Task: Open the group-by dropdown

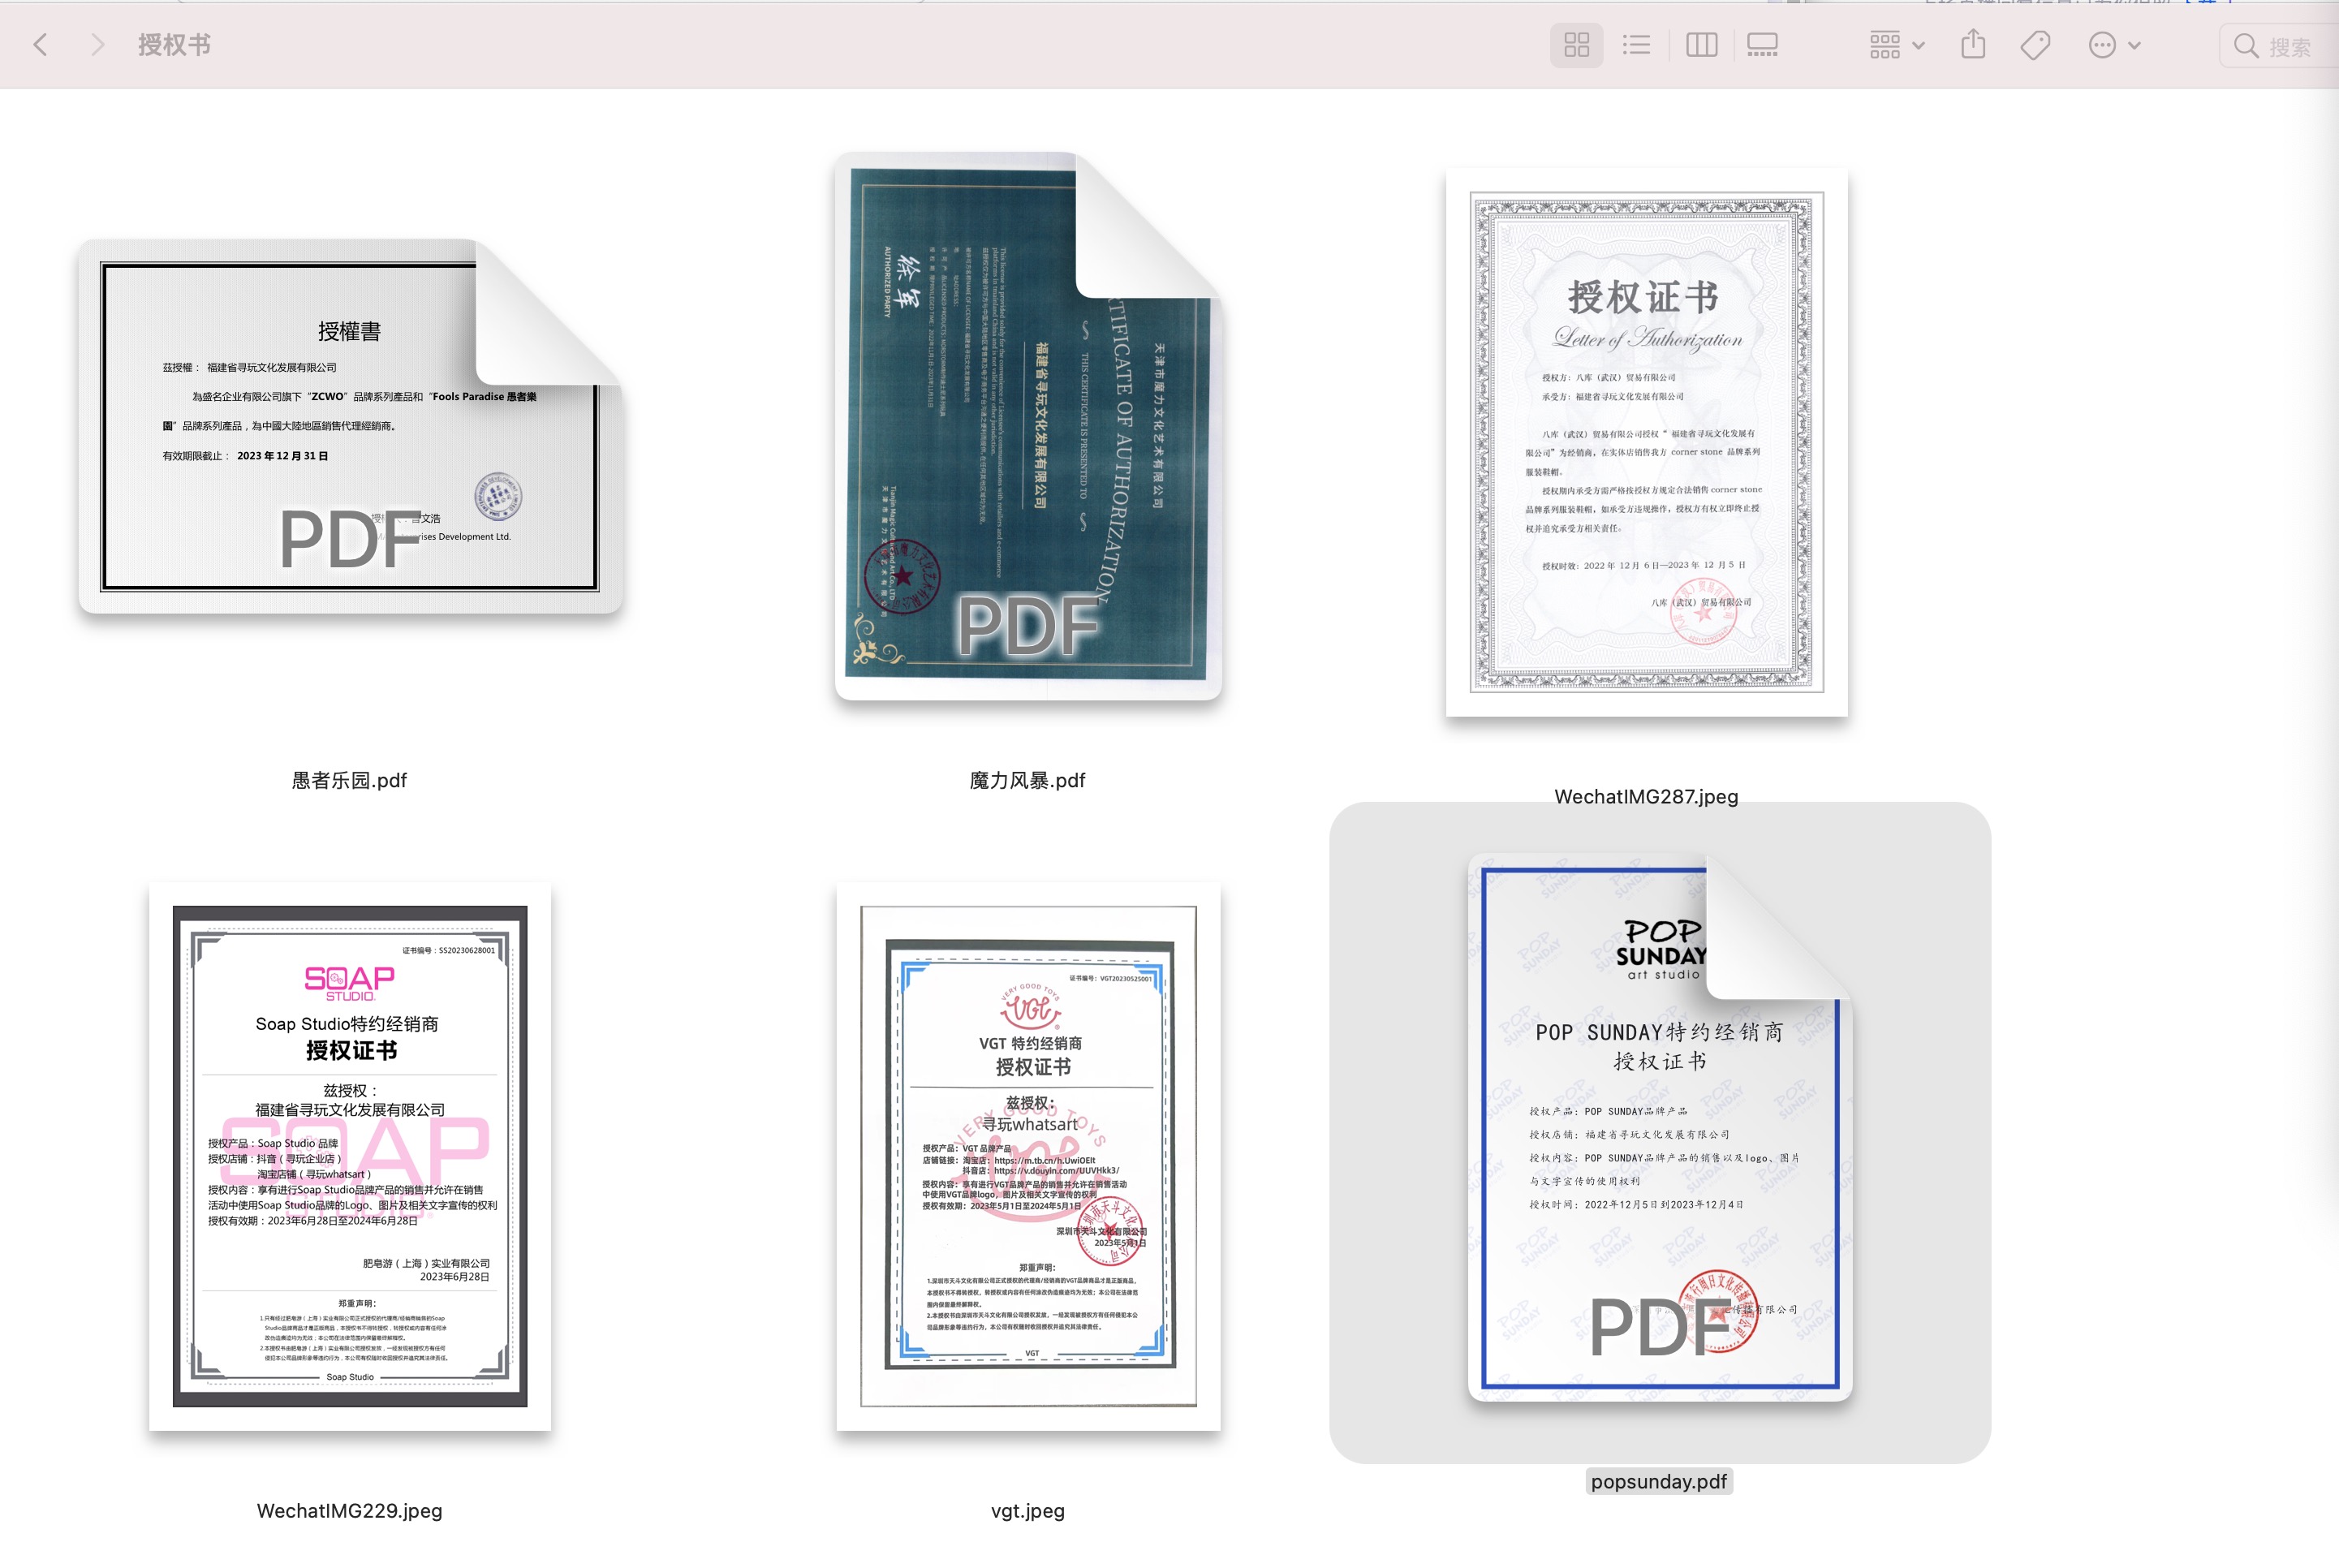Action: [1896, 45]
